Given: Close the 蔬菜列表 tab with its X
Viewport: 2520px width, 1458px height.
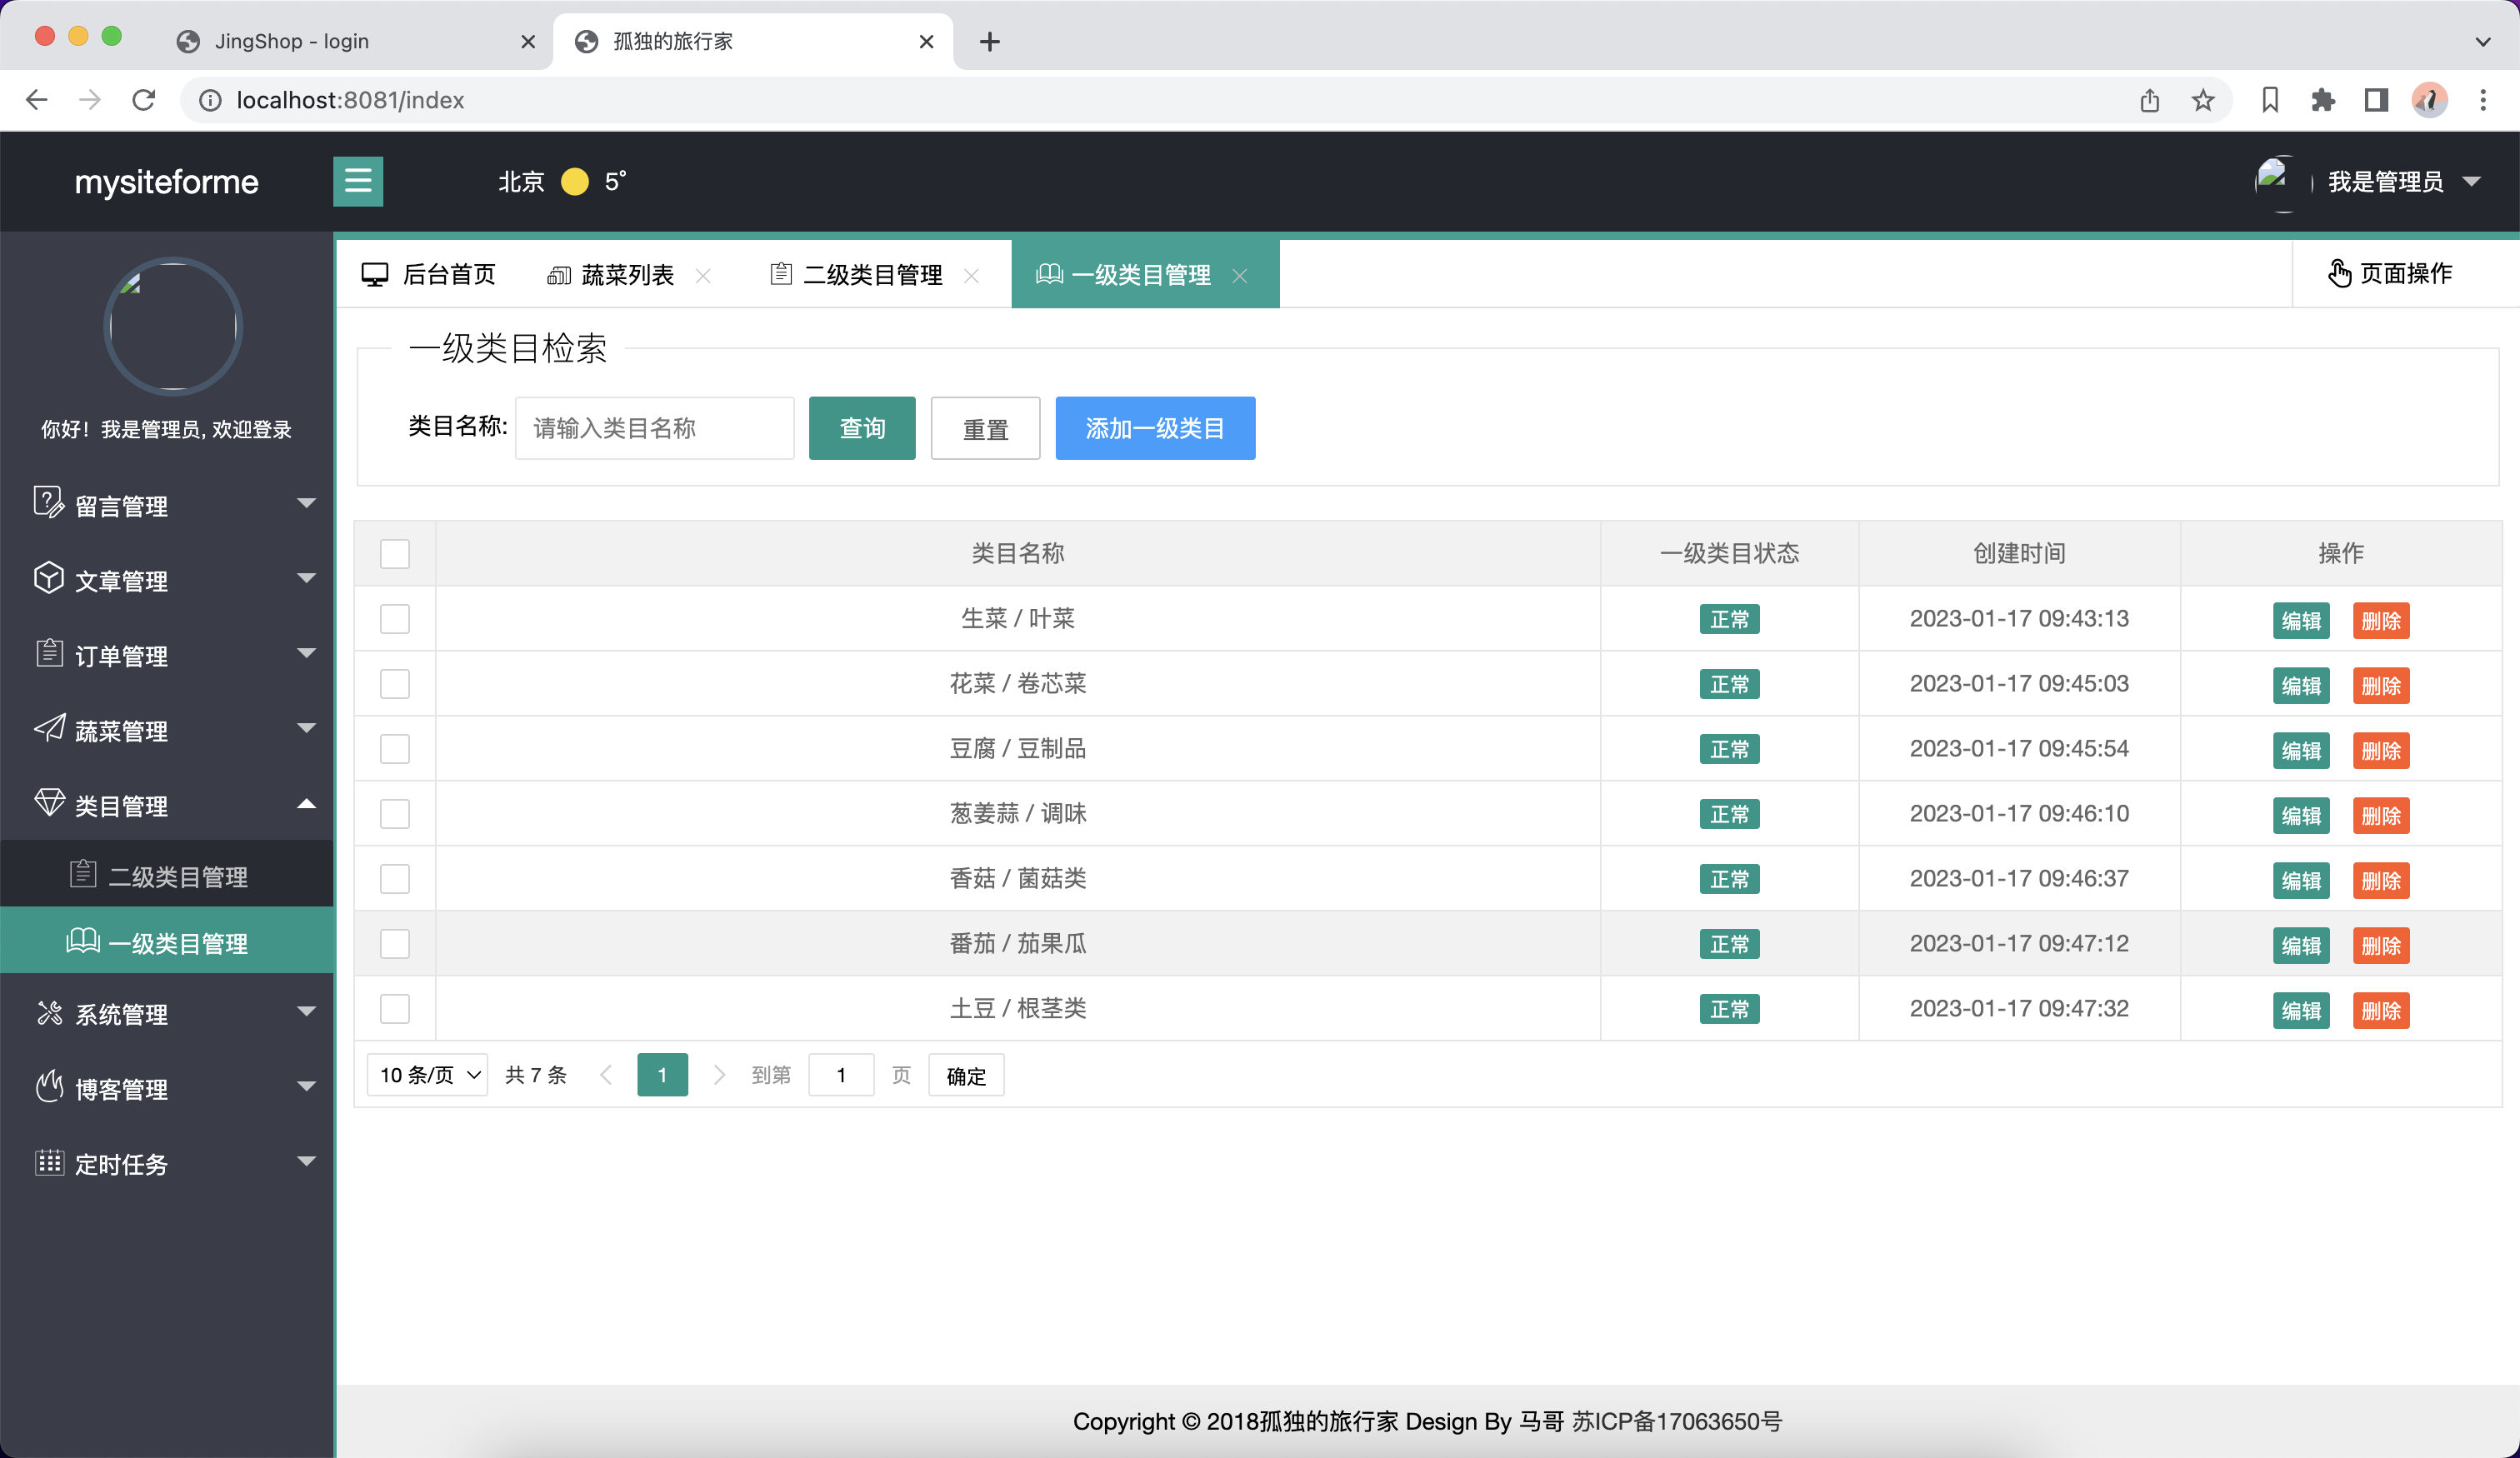Looking at the screenshot, I should [x=703, y=275].
